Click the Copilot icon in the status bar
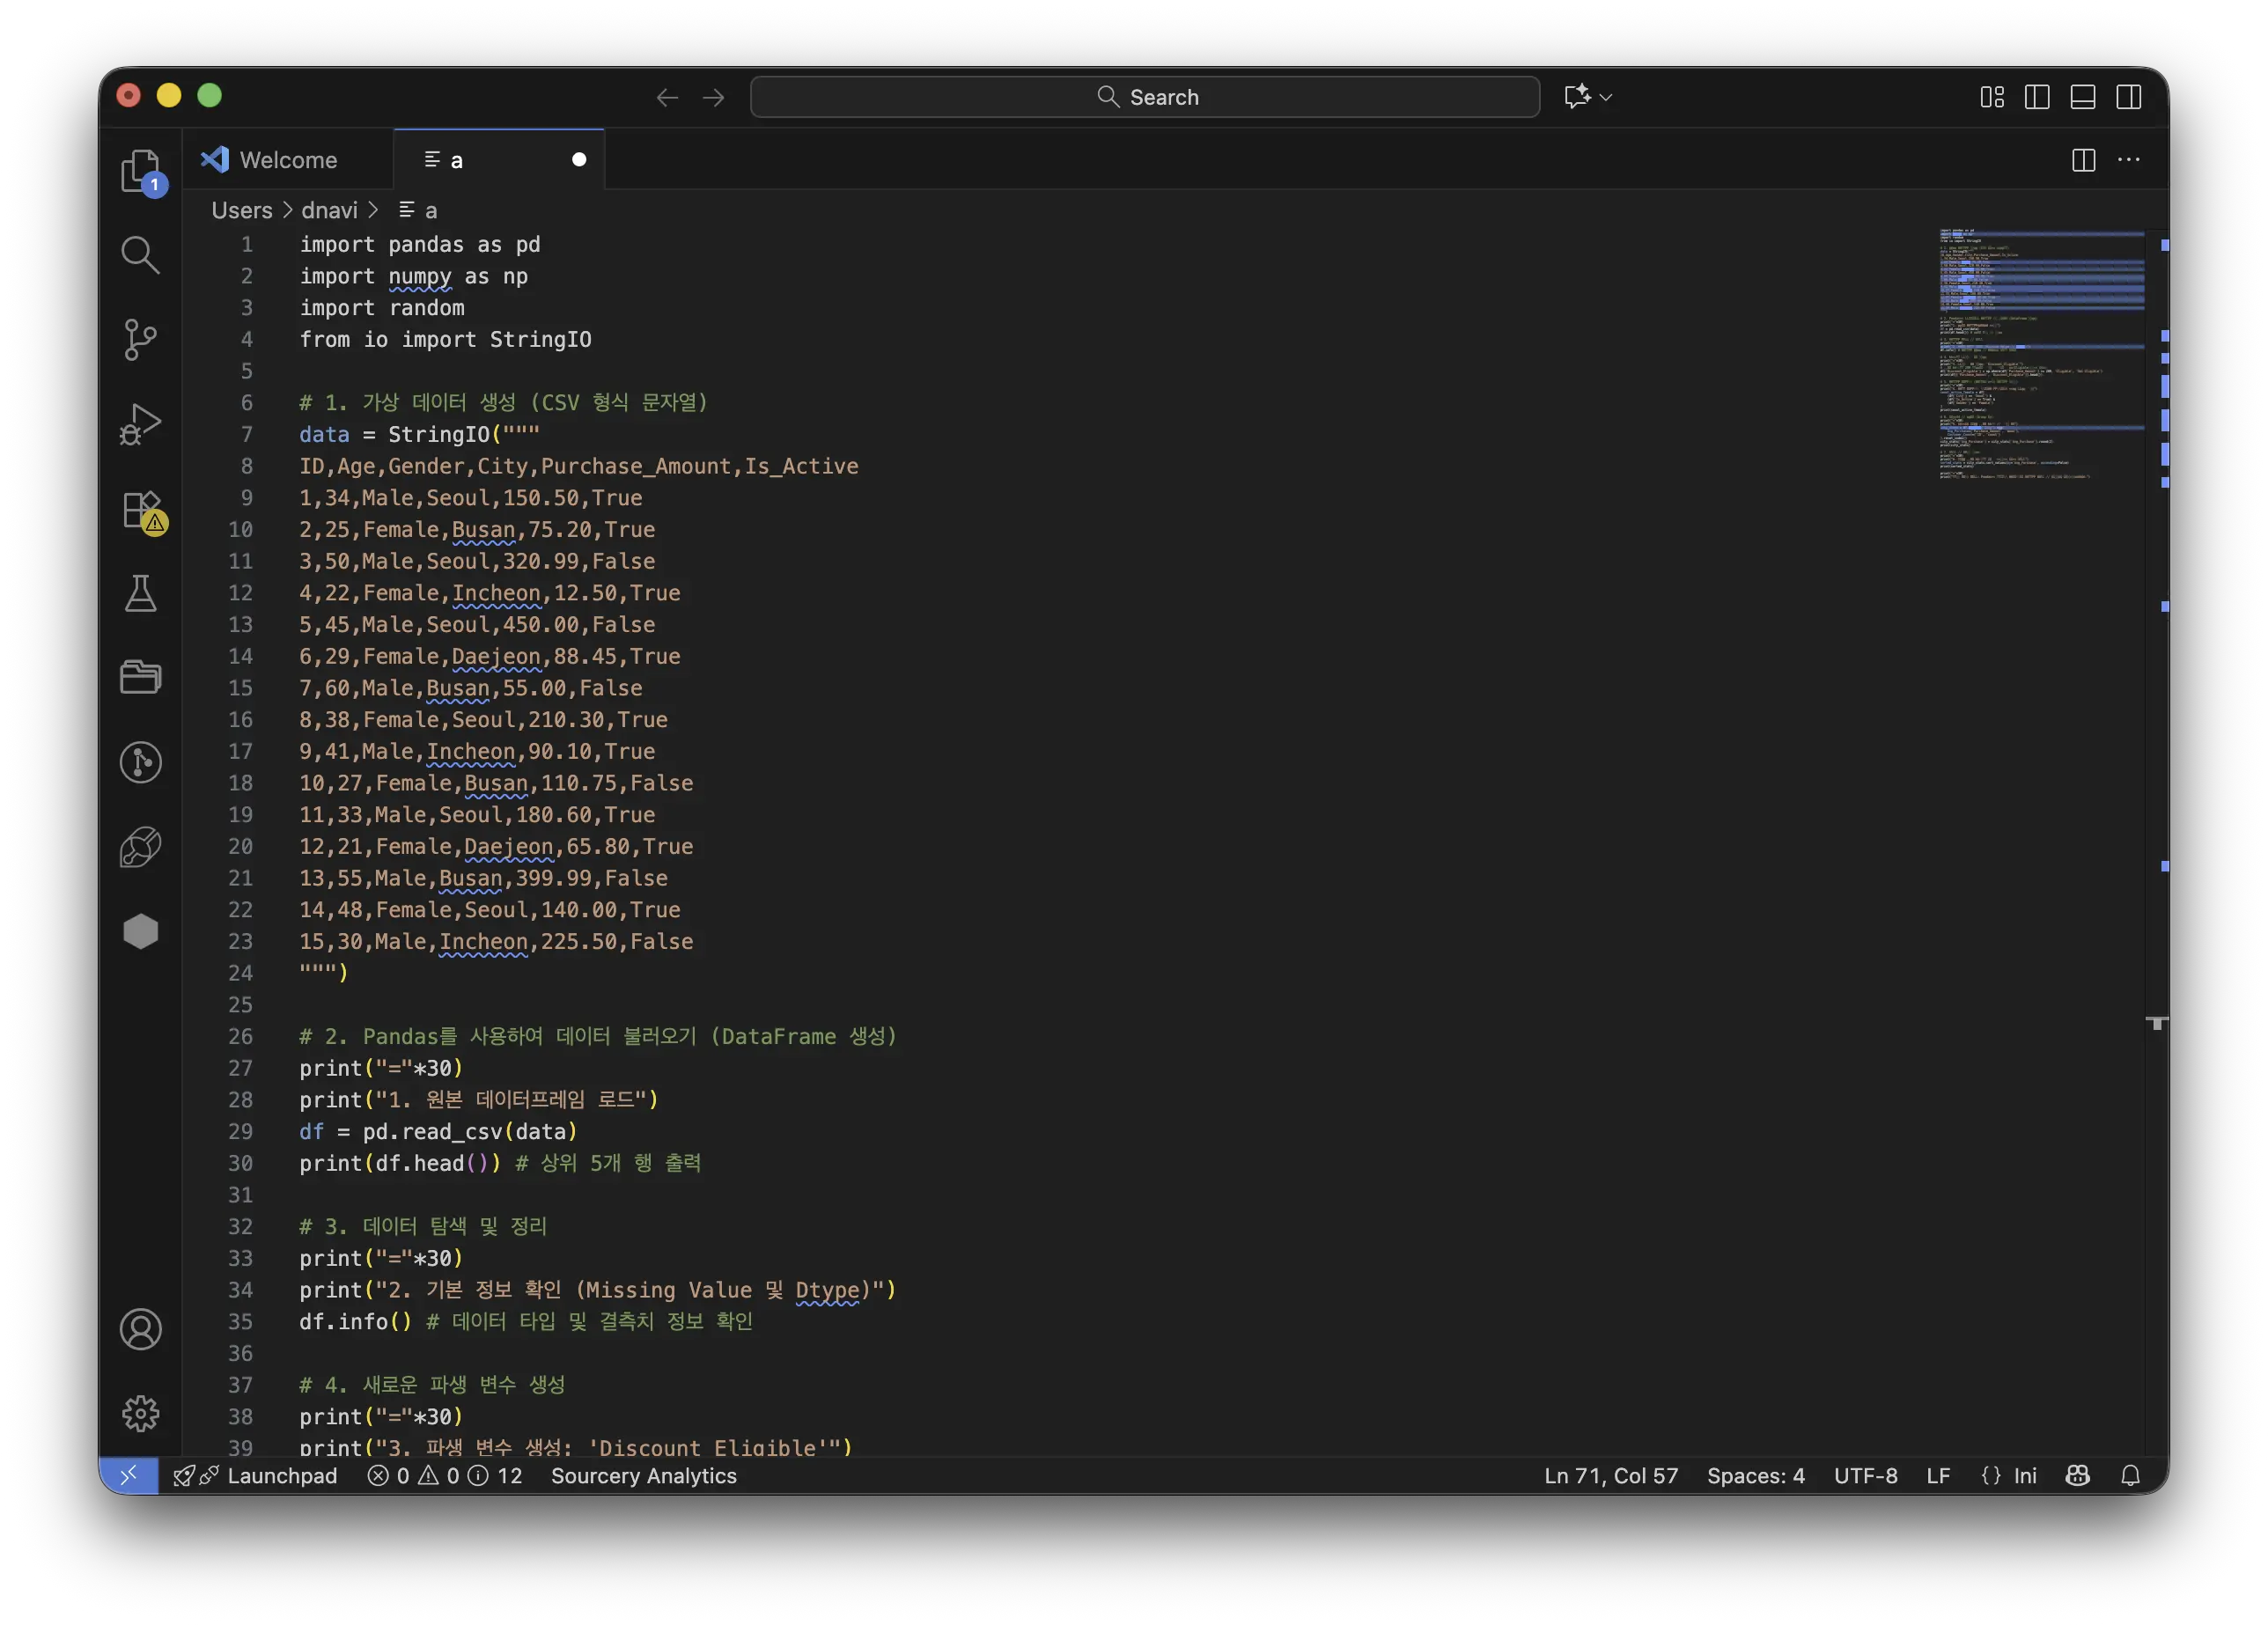The image size is (2268, 1625). (2077, 1475)
